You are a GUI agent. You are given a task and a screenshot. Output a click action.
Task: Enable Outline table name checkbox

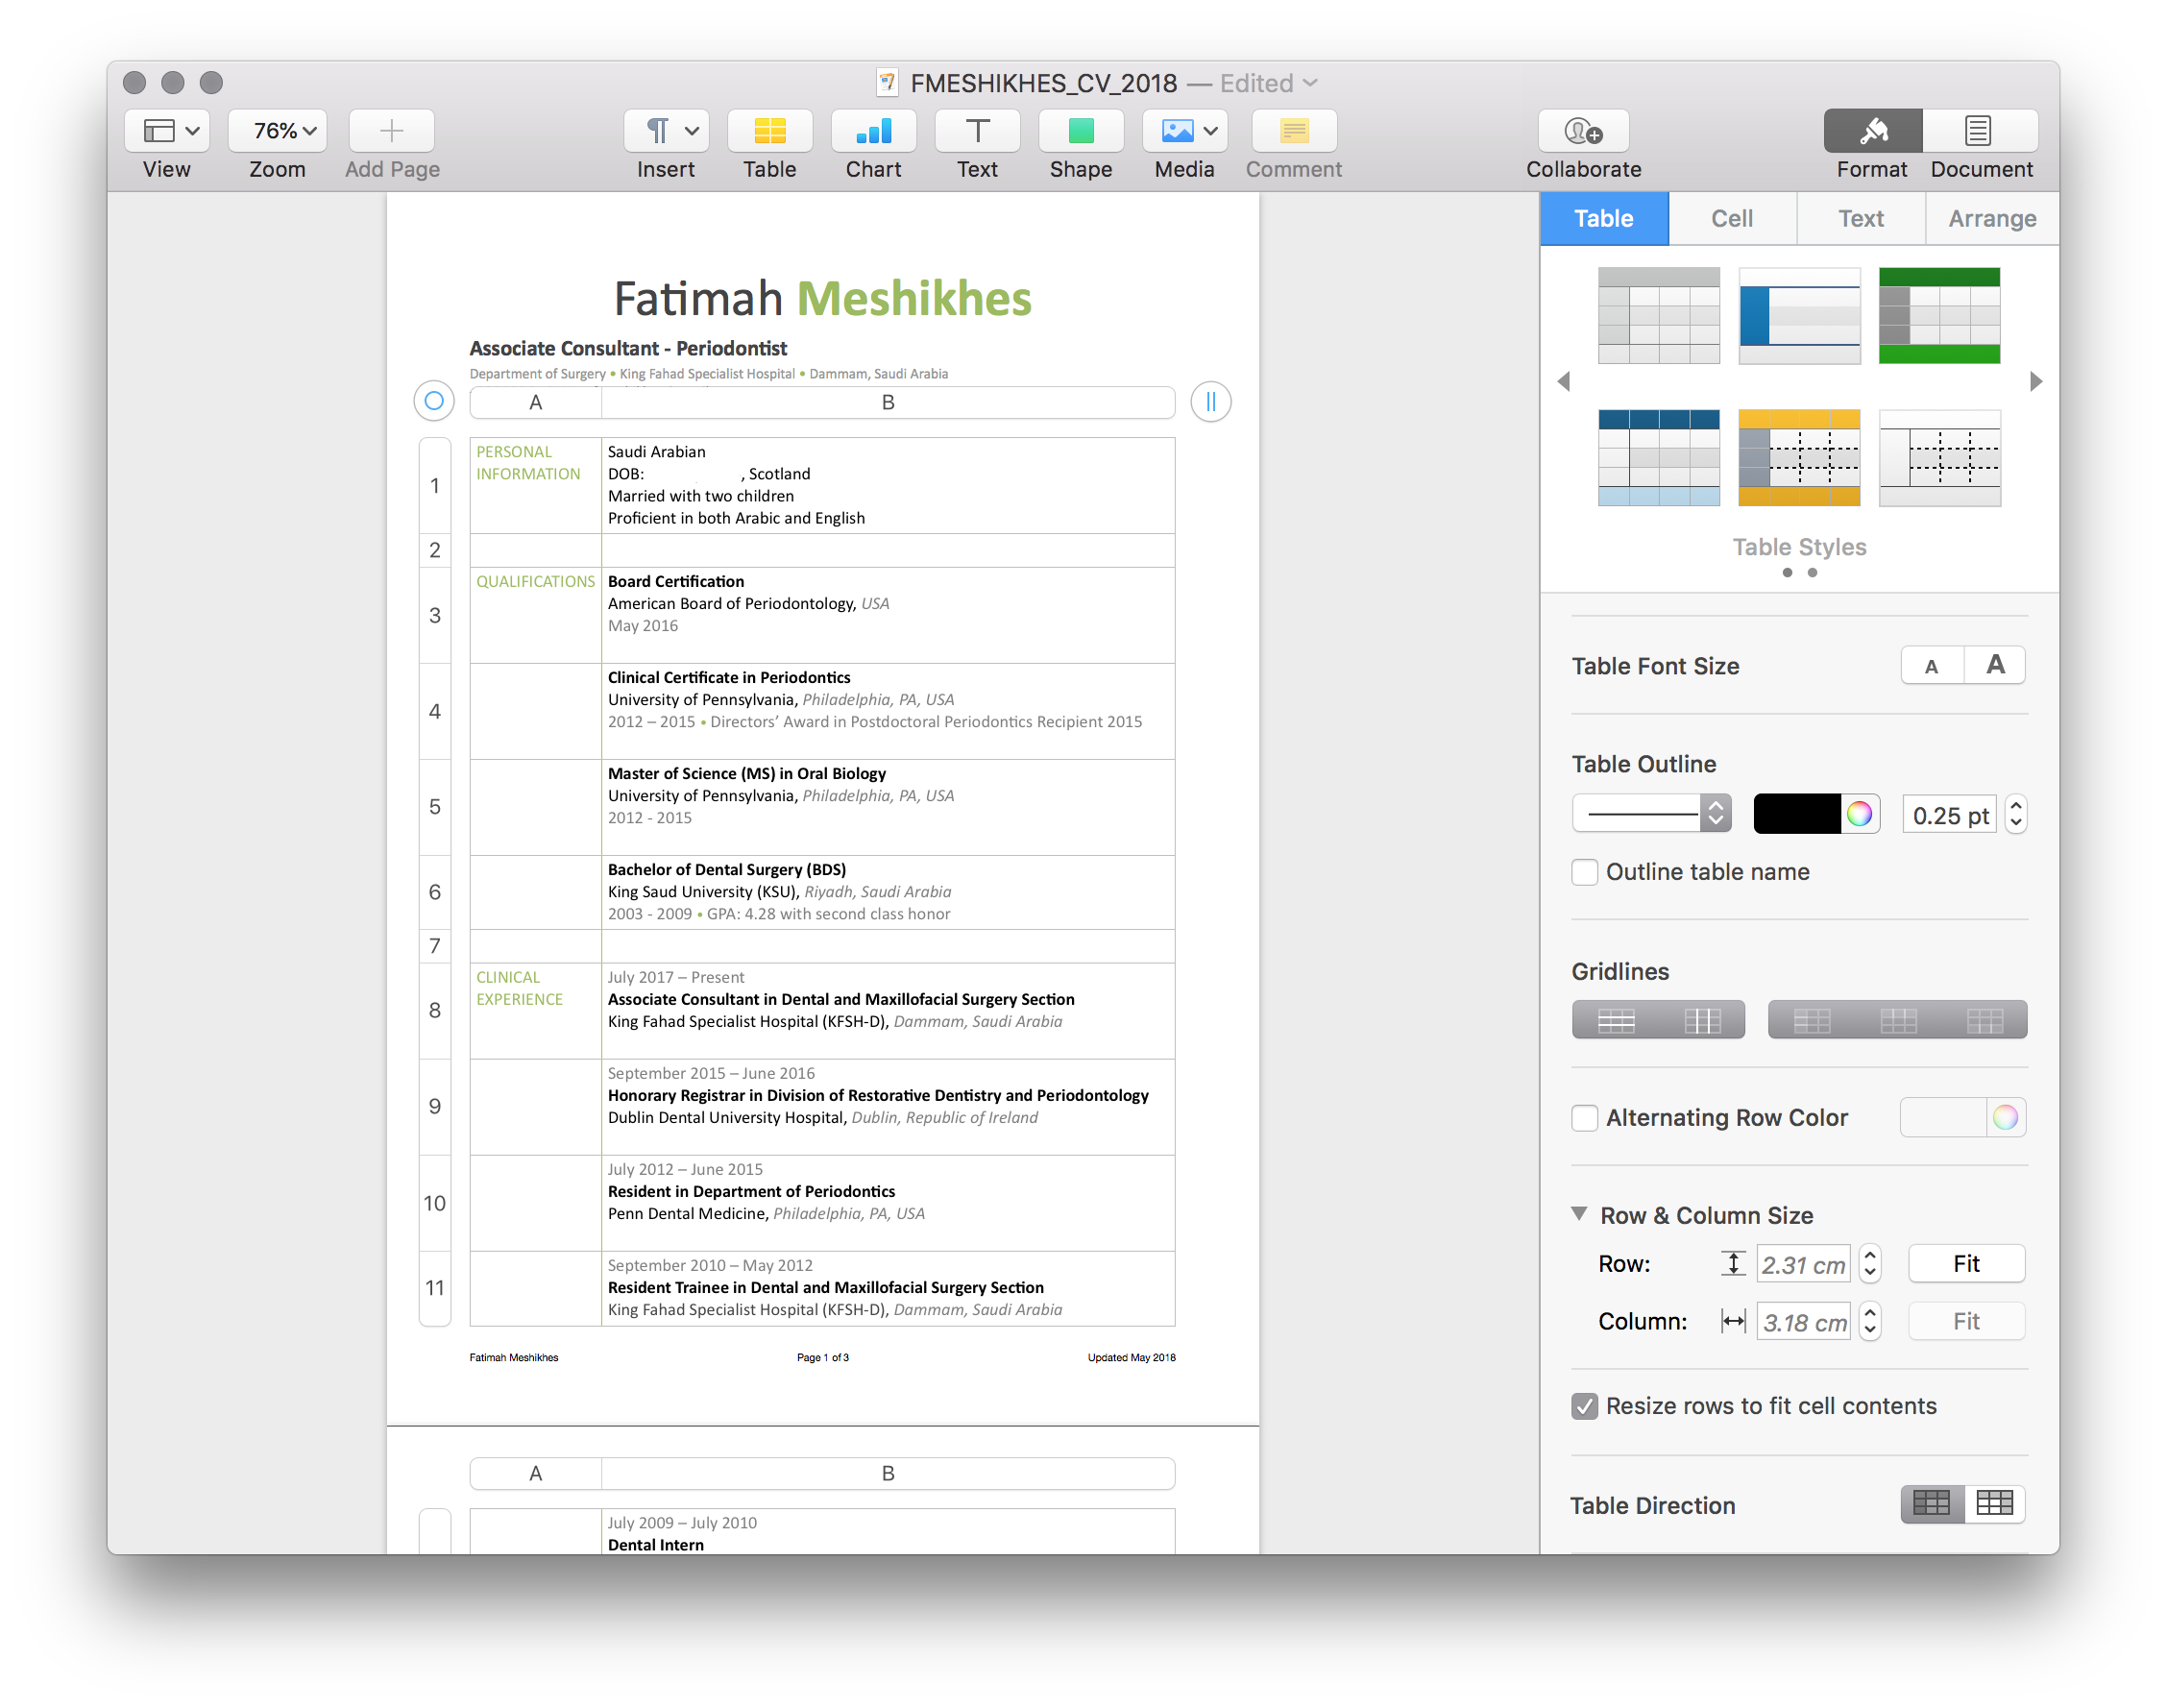(x=1584, y=871)
